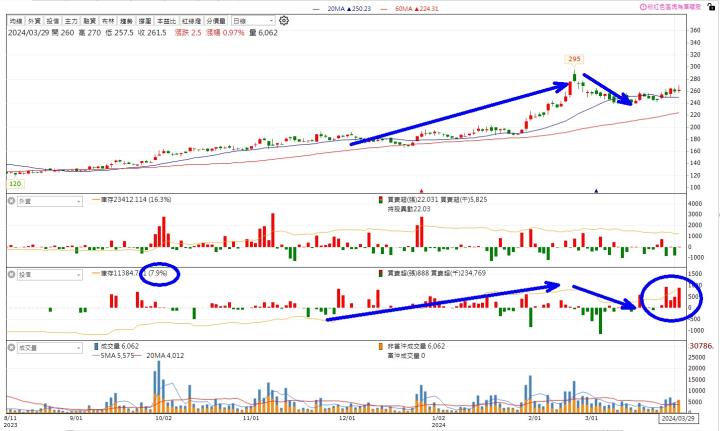Toggle the 均線 indicator button

pos(16,21)
